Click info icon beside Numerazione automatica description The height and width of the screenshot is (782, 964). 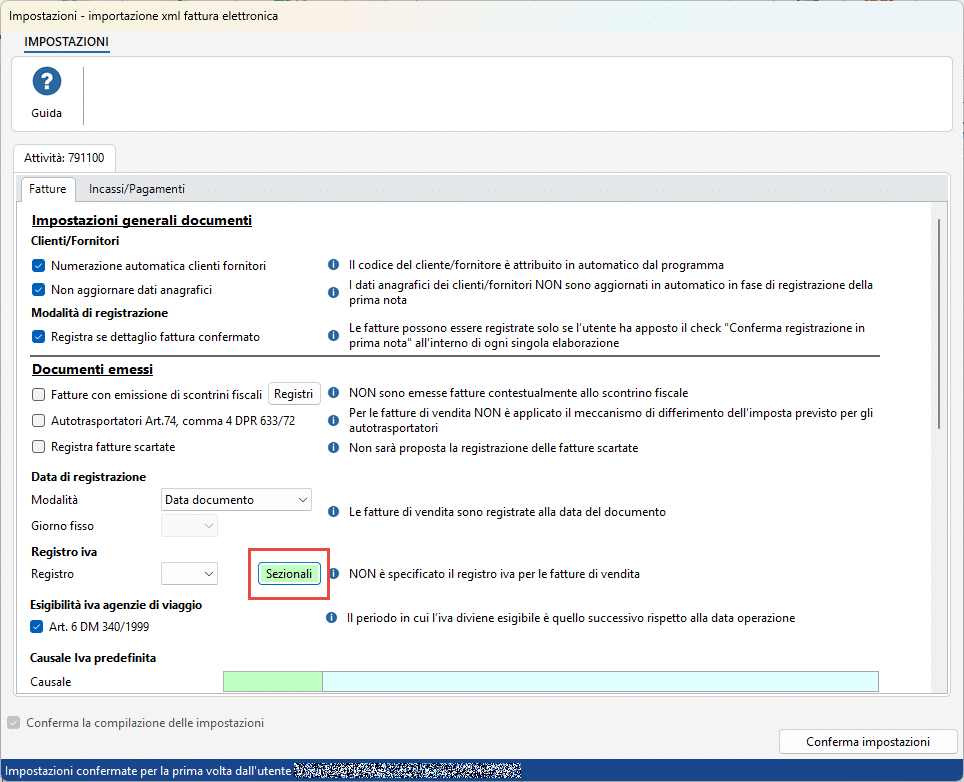(333, 264)
